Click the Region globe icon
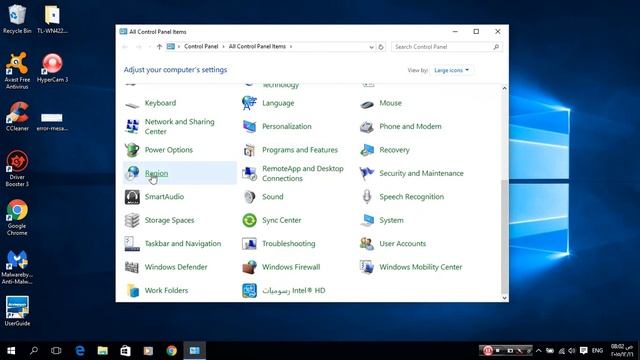 point(132,173)
